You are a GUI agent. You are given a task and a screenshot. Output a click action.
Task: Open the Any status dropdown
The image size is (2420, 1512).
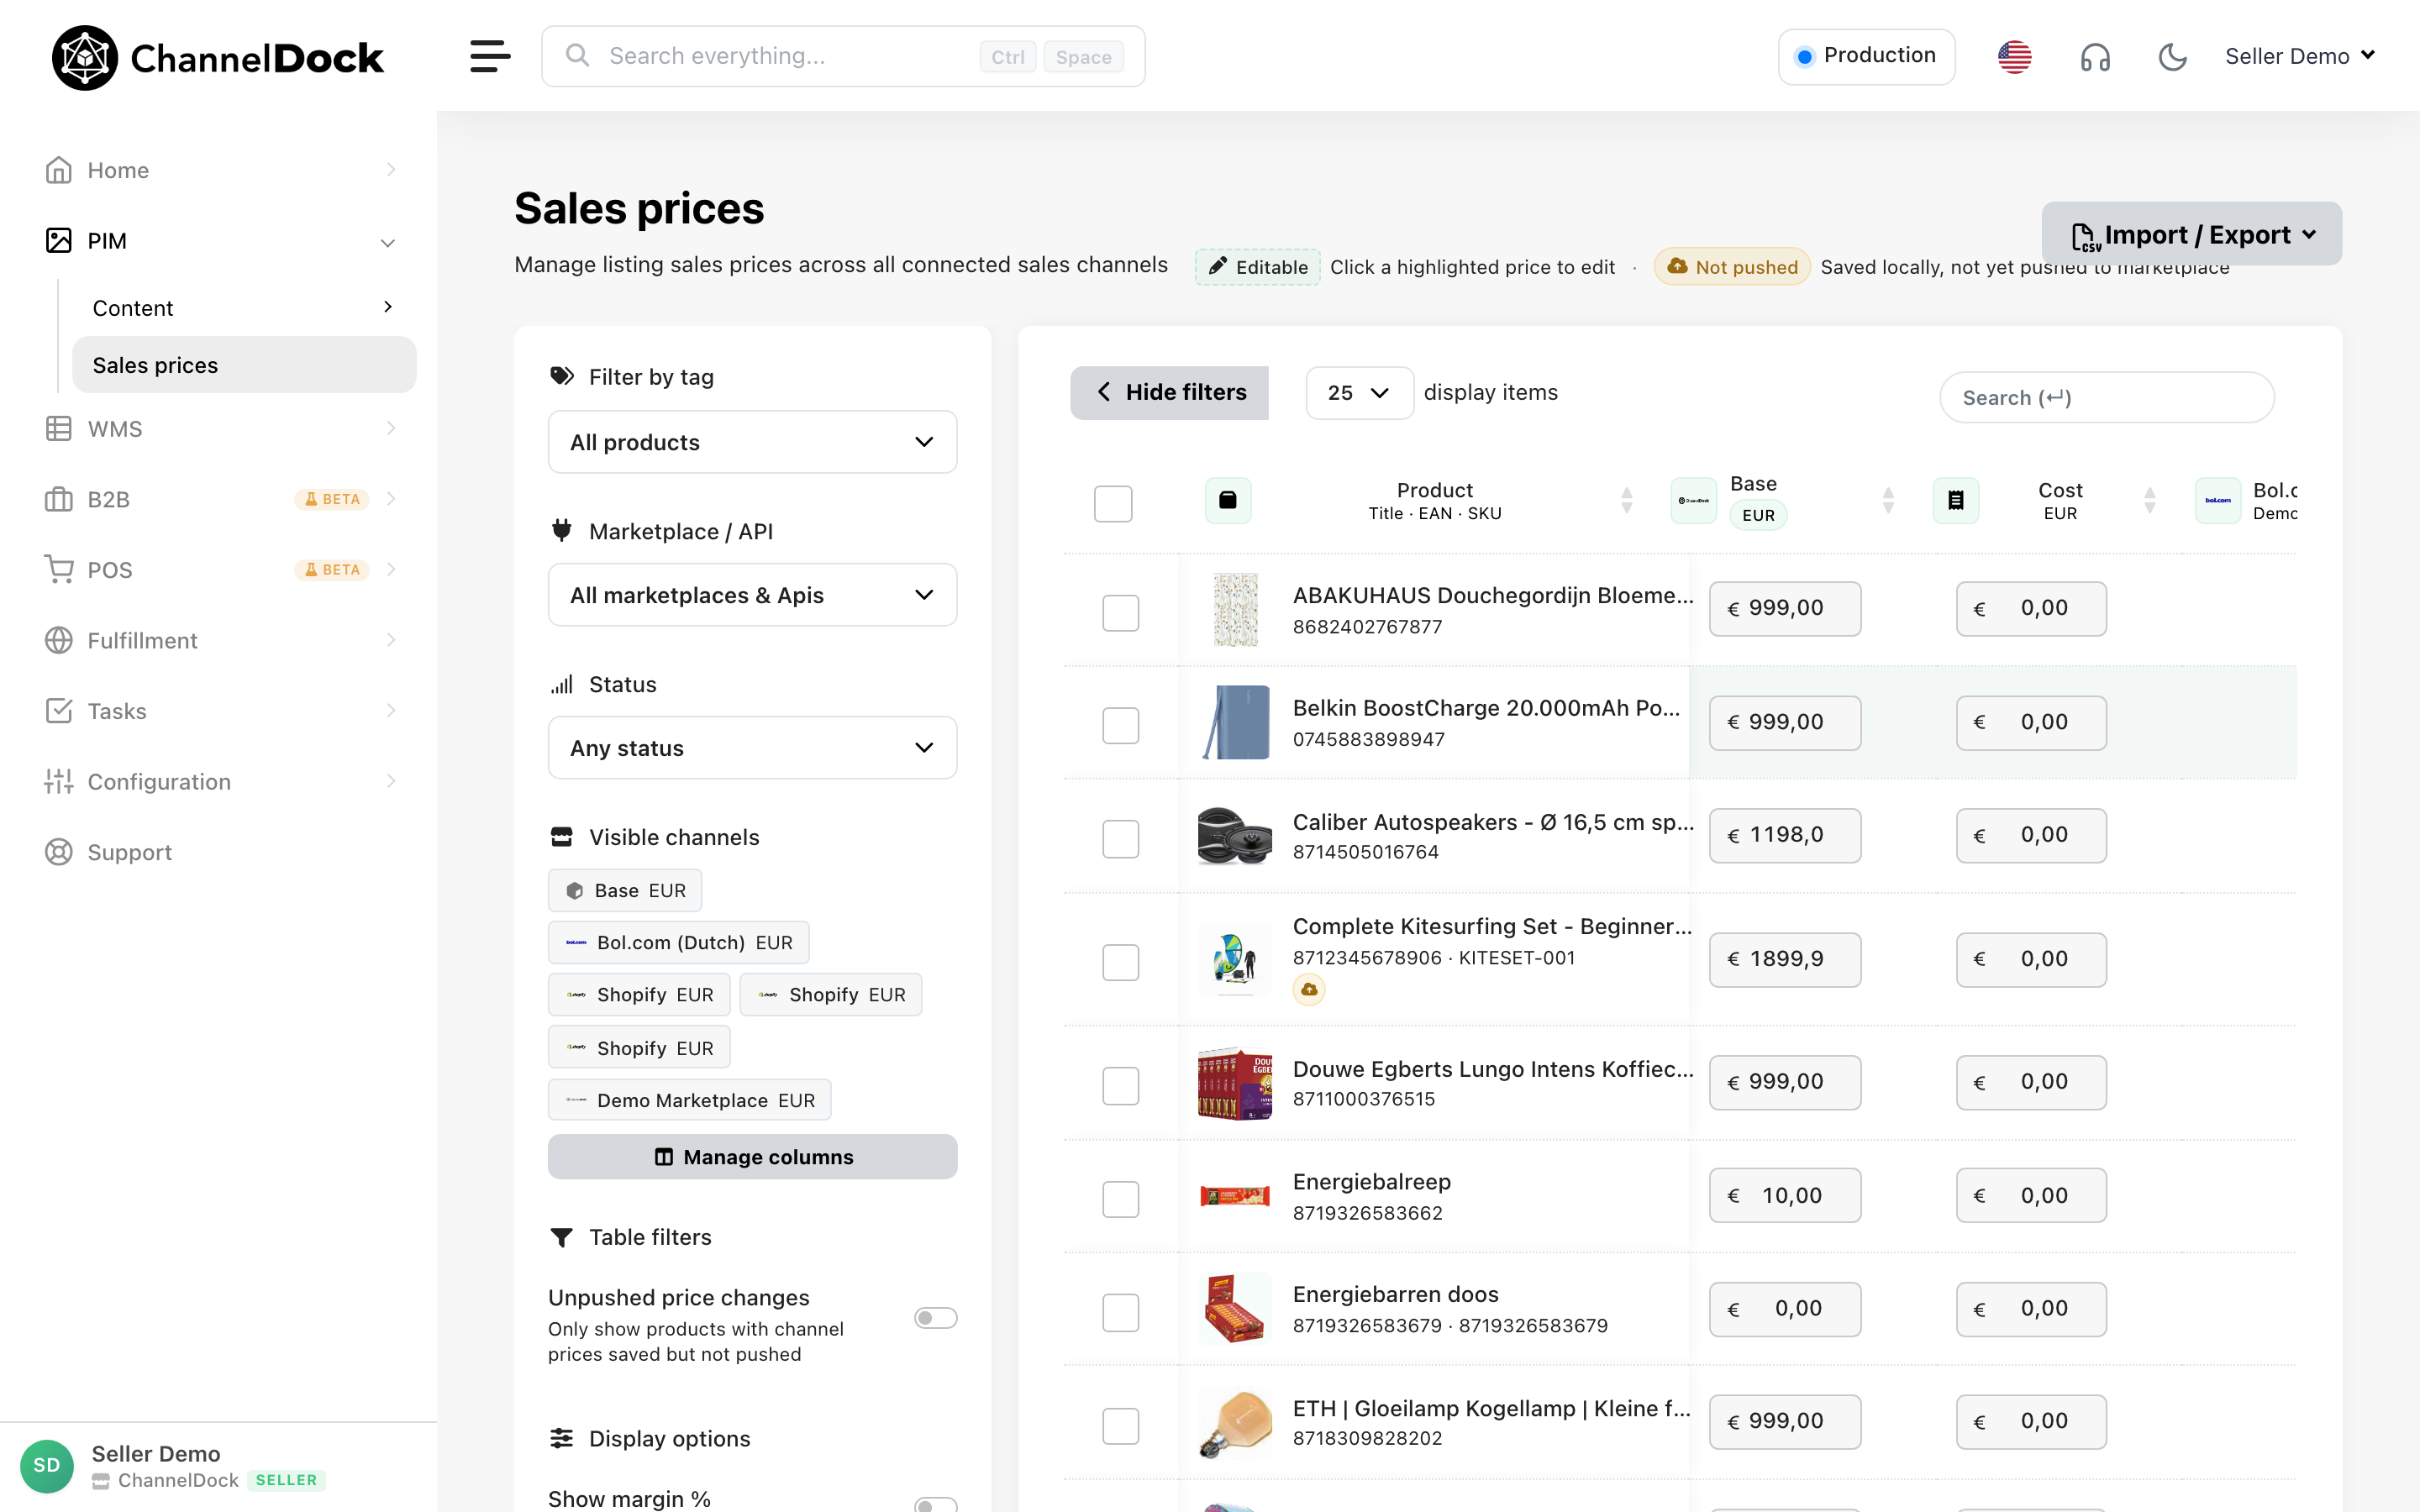coord(752,748)
